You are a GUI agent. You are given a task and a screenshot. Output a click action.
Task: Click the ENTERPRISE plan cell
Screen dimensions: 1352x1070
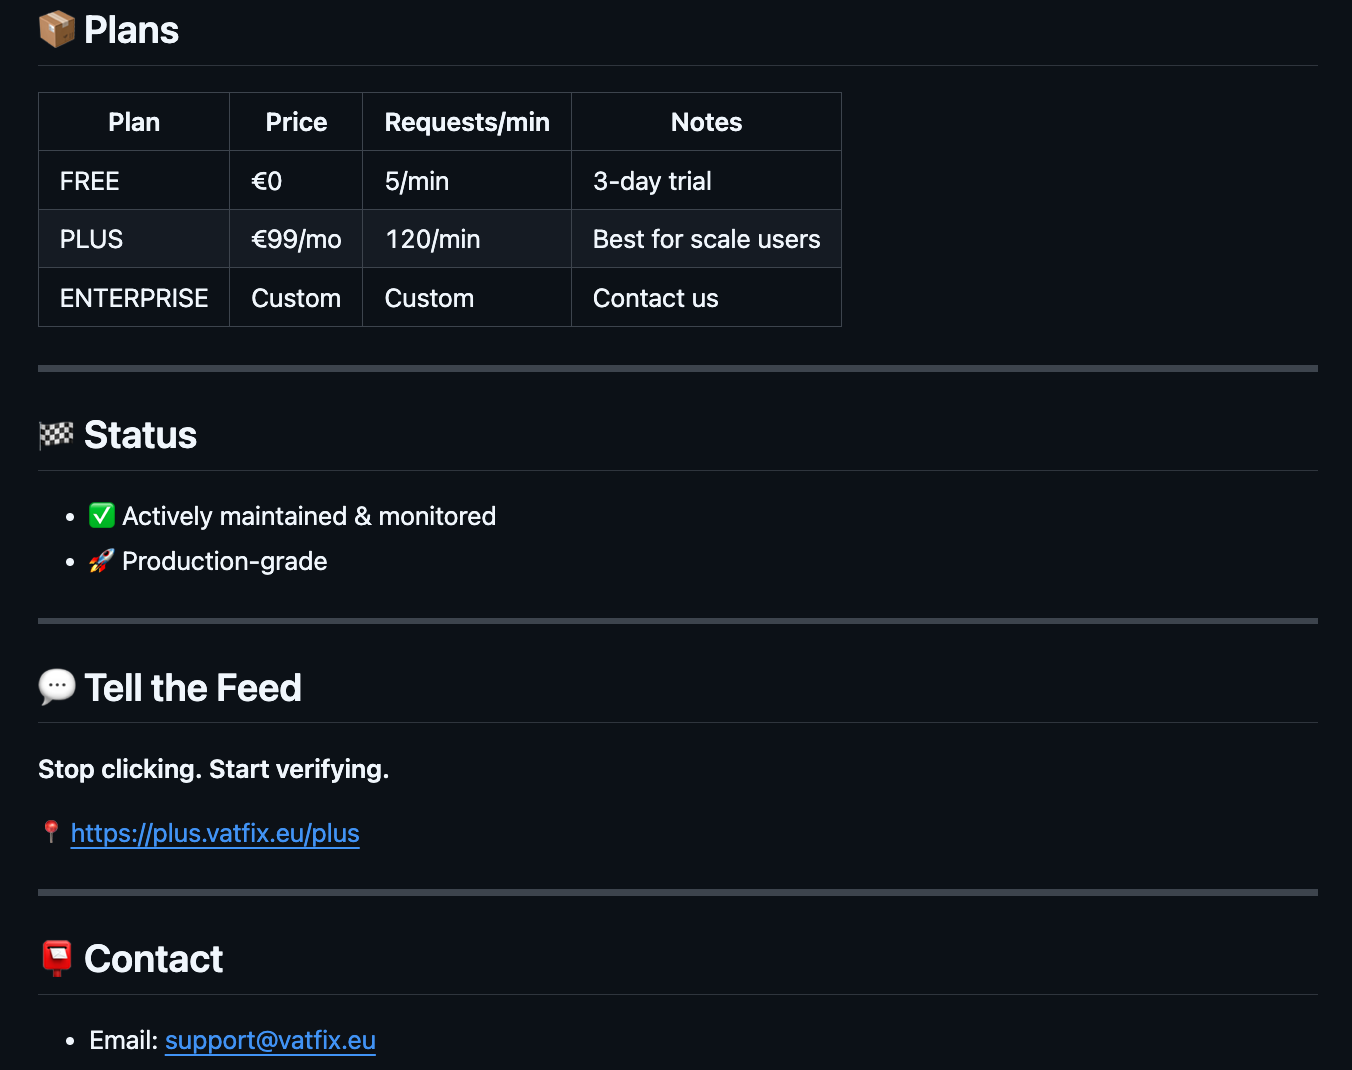(134, 297)
